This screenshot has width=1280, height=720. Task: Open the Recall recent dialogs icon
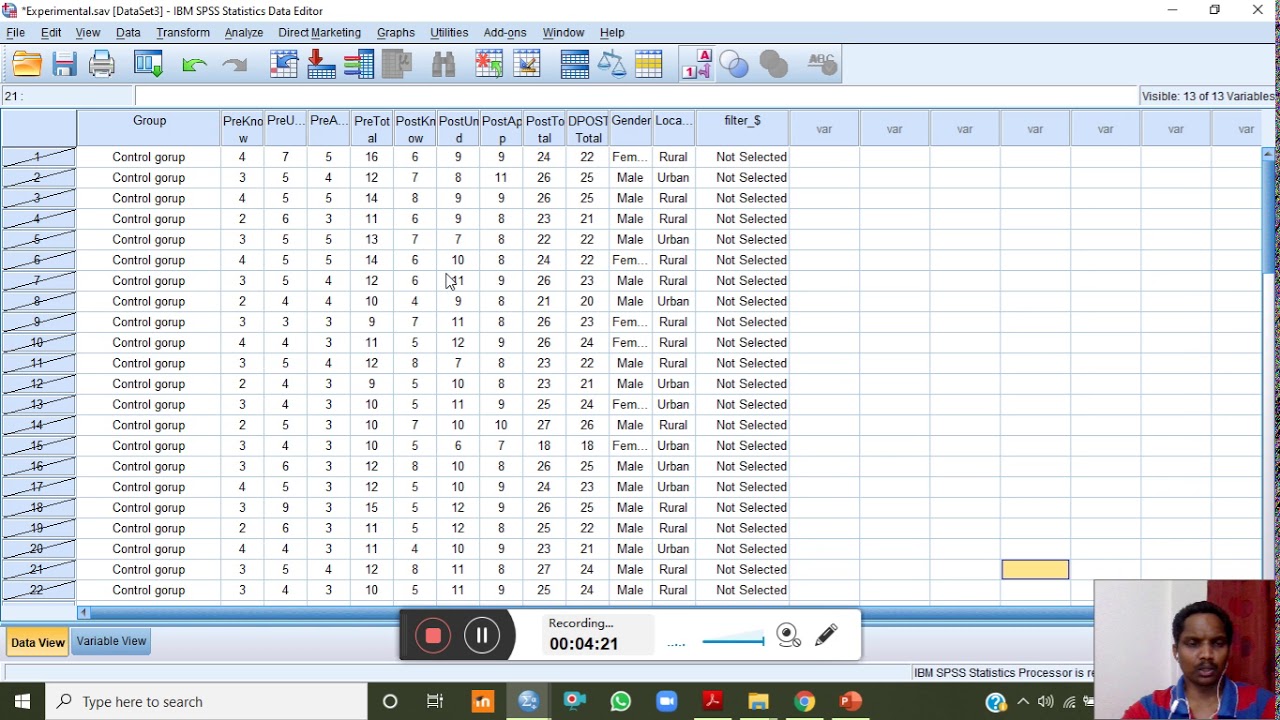tap(148, 65)
